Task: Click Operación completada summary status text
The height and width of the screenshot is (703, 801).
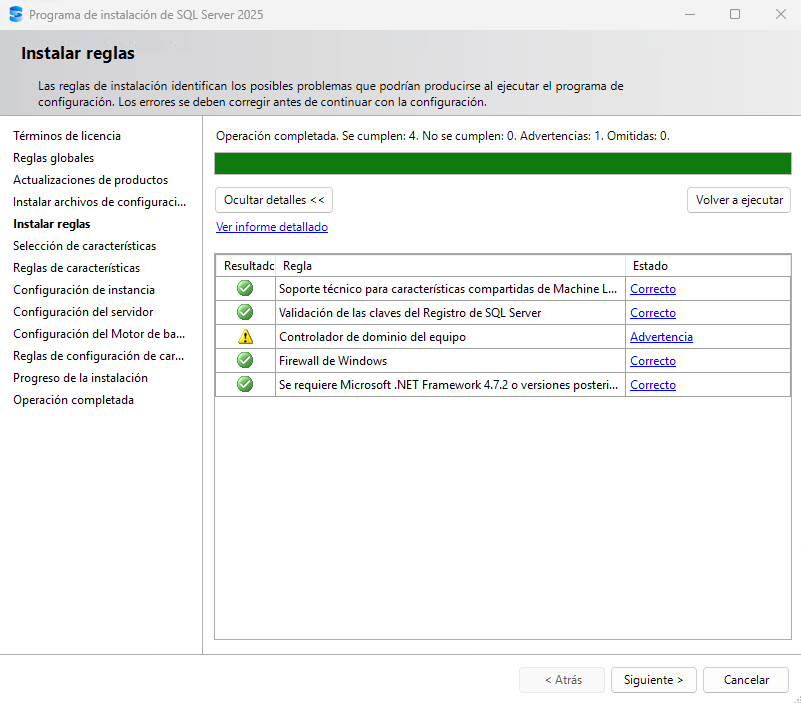Action: click(x=442, y=136)
